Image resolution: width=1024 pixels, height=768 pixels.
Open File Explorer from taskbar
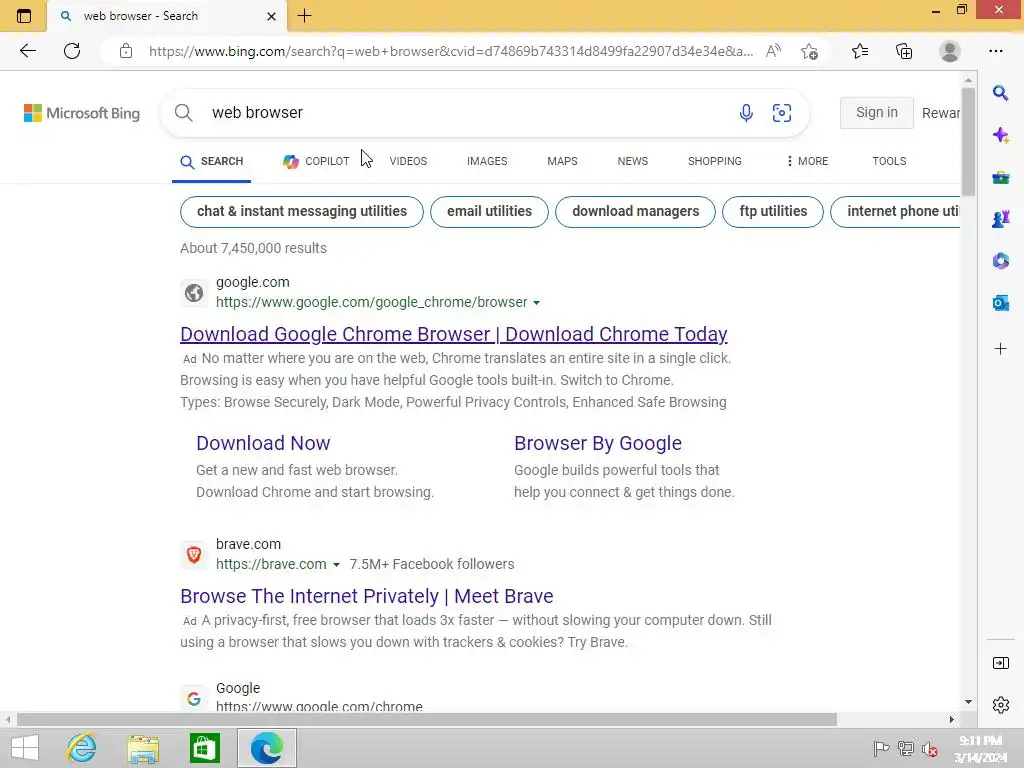point(143,748)
